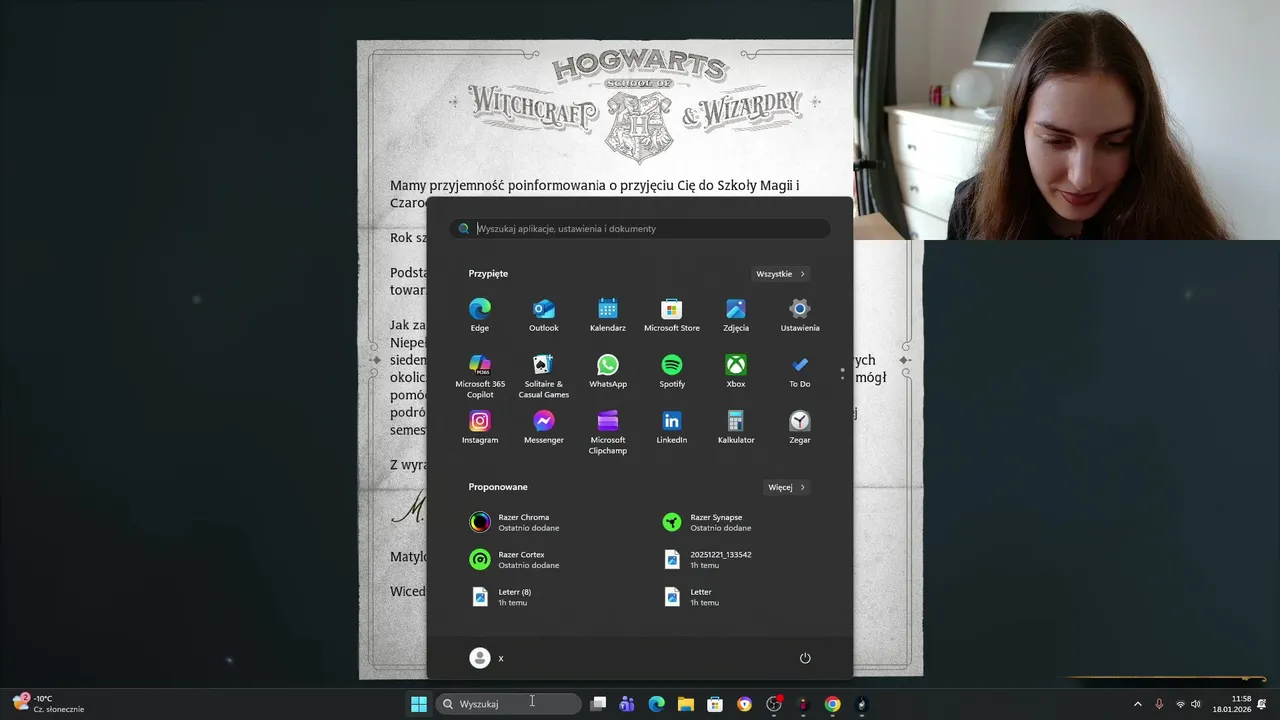Launch the Zdjęcia app
This screenshot has width=1280, height=720.
point(736,314)
